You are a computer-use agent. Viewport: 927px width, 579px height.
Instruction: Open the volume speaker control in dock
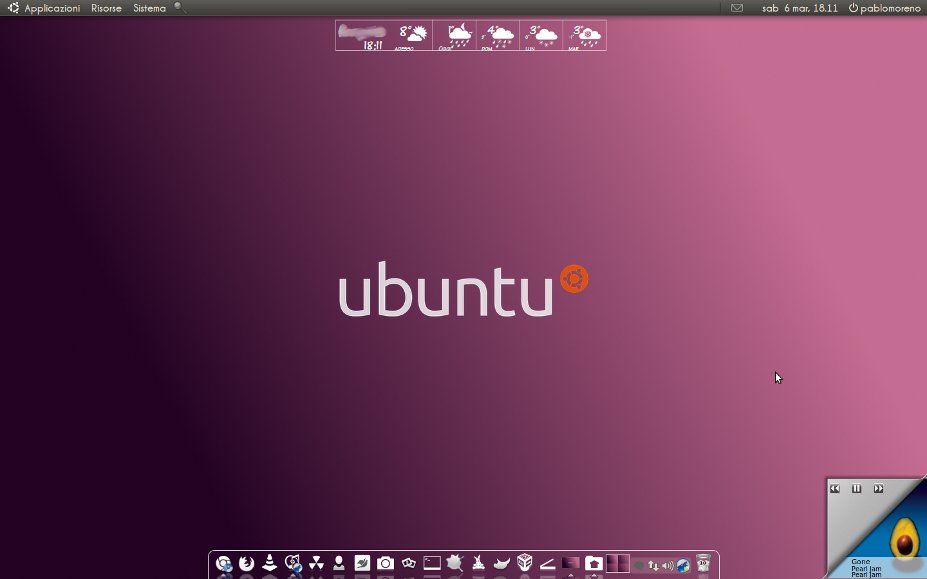[x=668, y=565]
